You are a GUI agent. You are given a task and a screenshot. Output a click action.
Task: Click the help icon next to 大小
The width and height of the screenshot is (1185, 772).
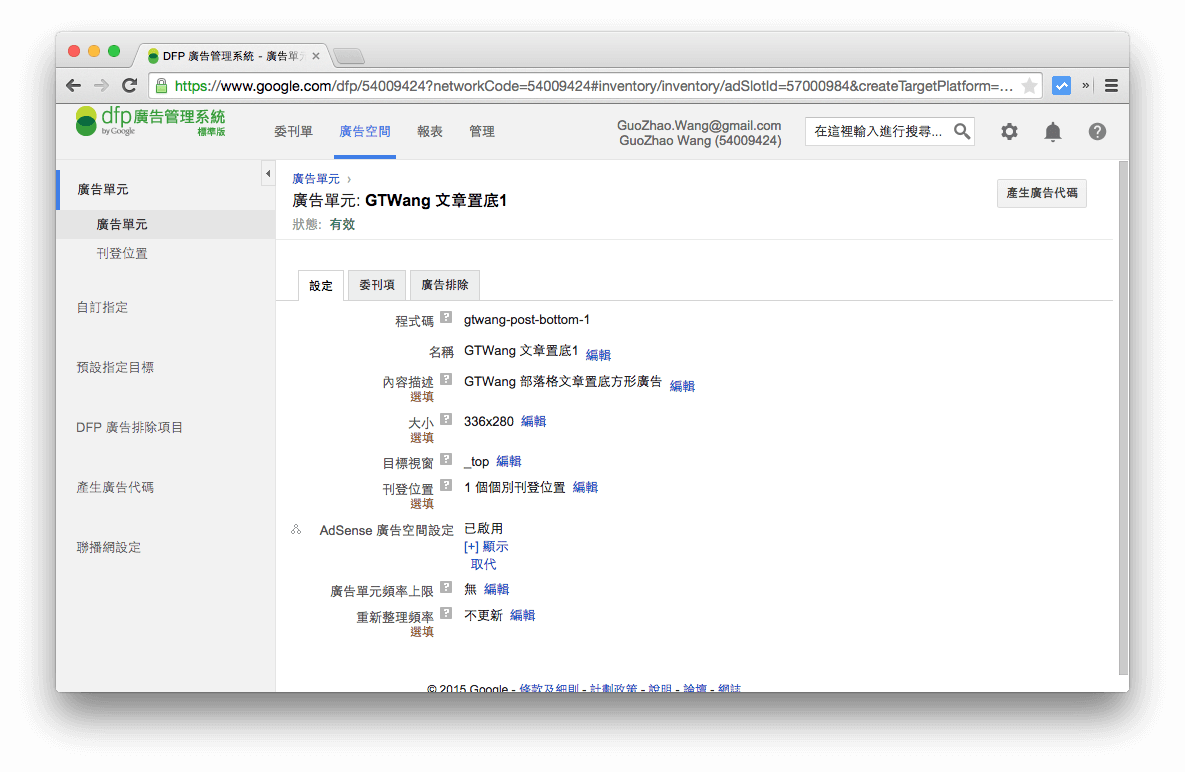point(447,420)
